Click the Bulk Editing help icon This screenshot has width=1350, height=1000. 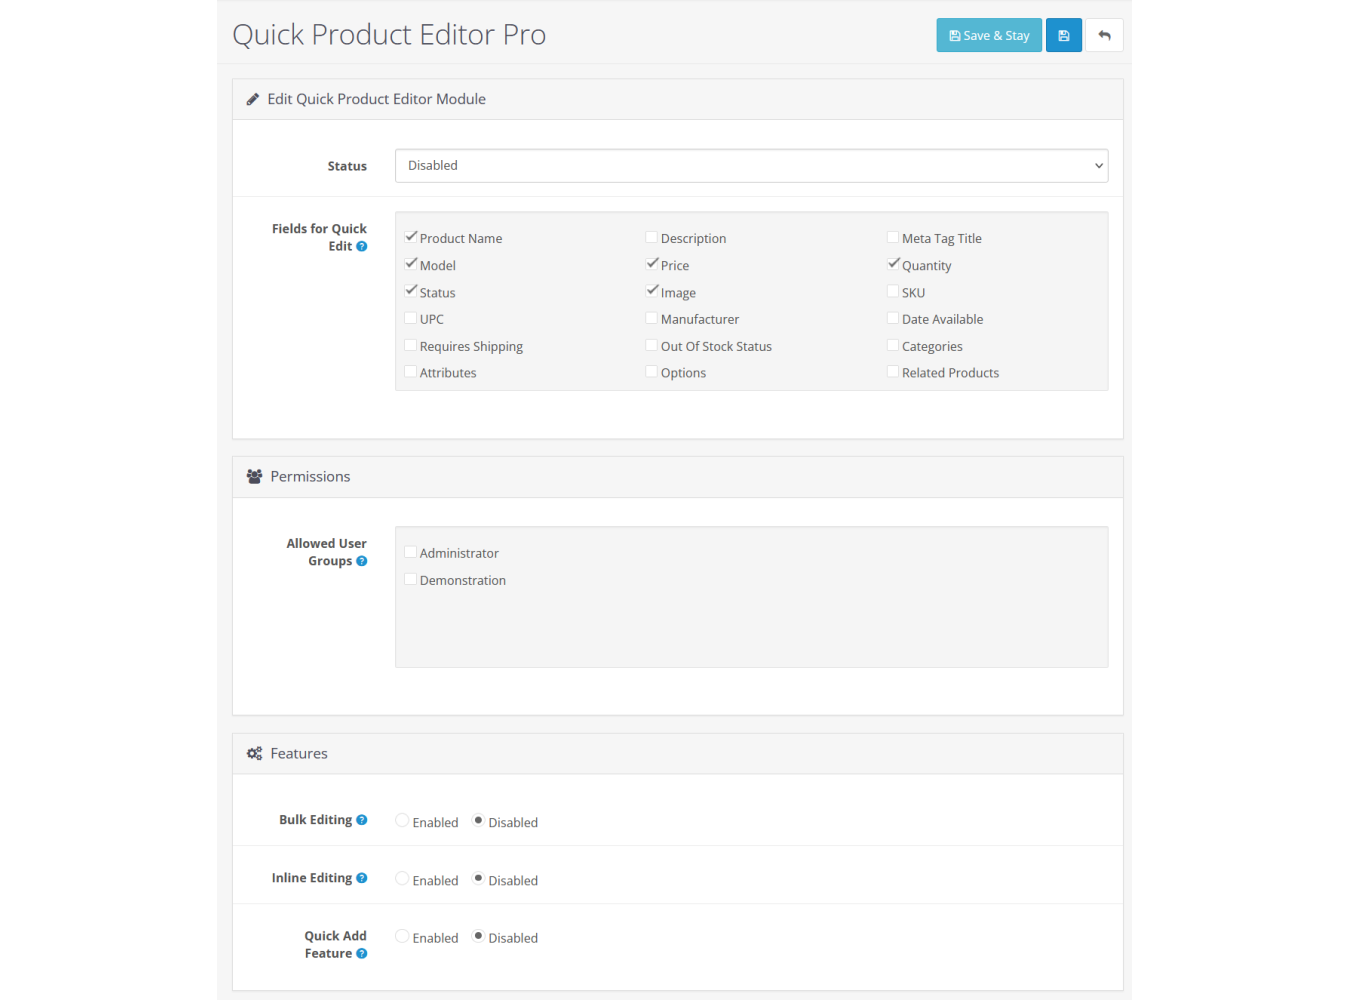click(362, 820)
